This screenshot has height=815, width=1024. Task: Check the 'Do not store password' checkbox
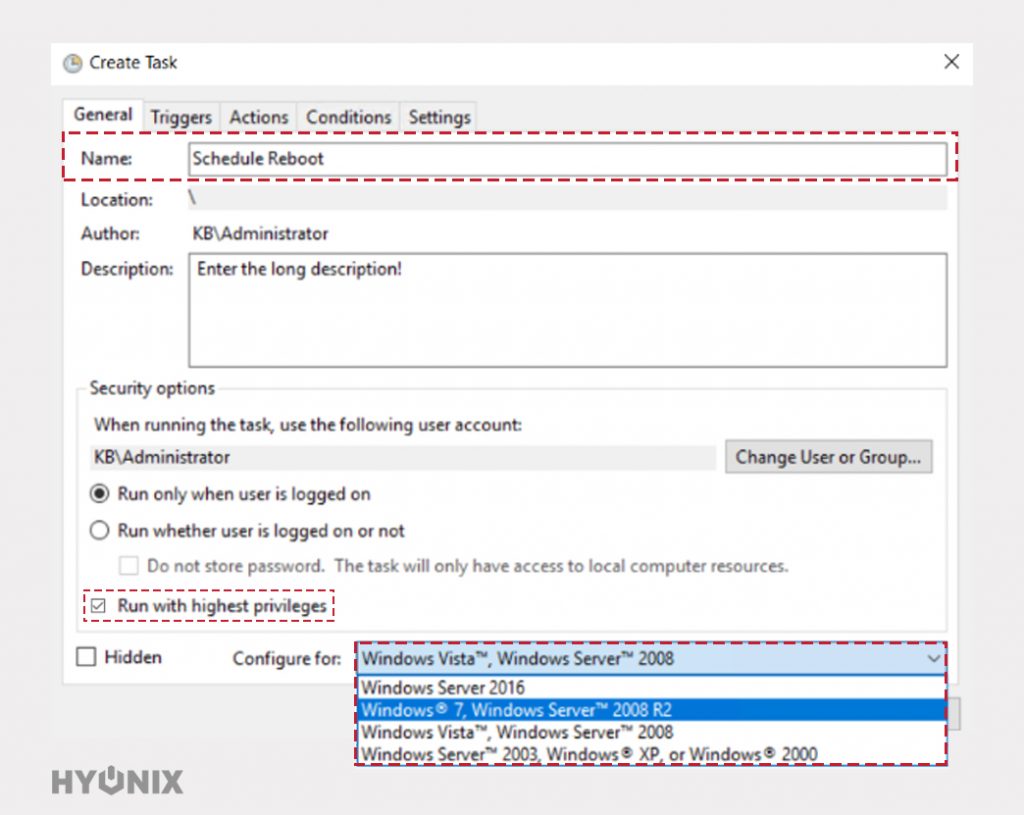(x=128, y=565)
